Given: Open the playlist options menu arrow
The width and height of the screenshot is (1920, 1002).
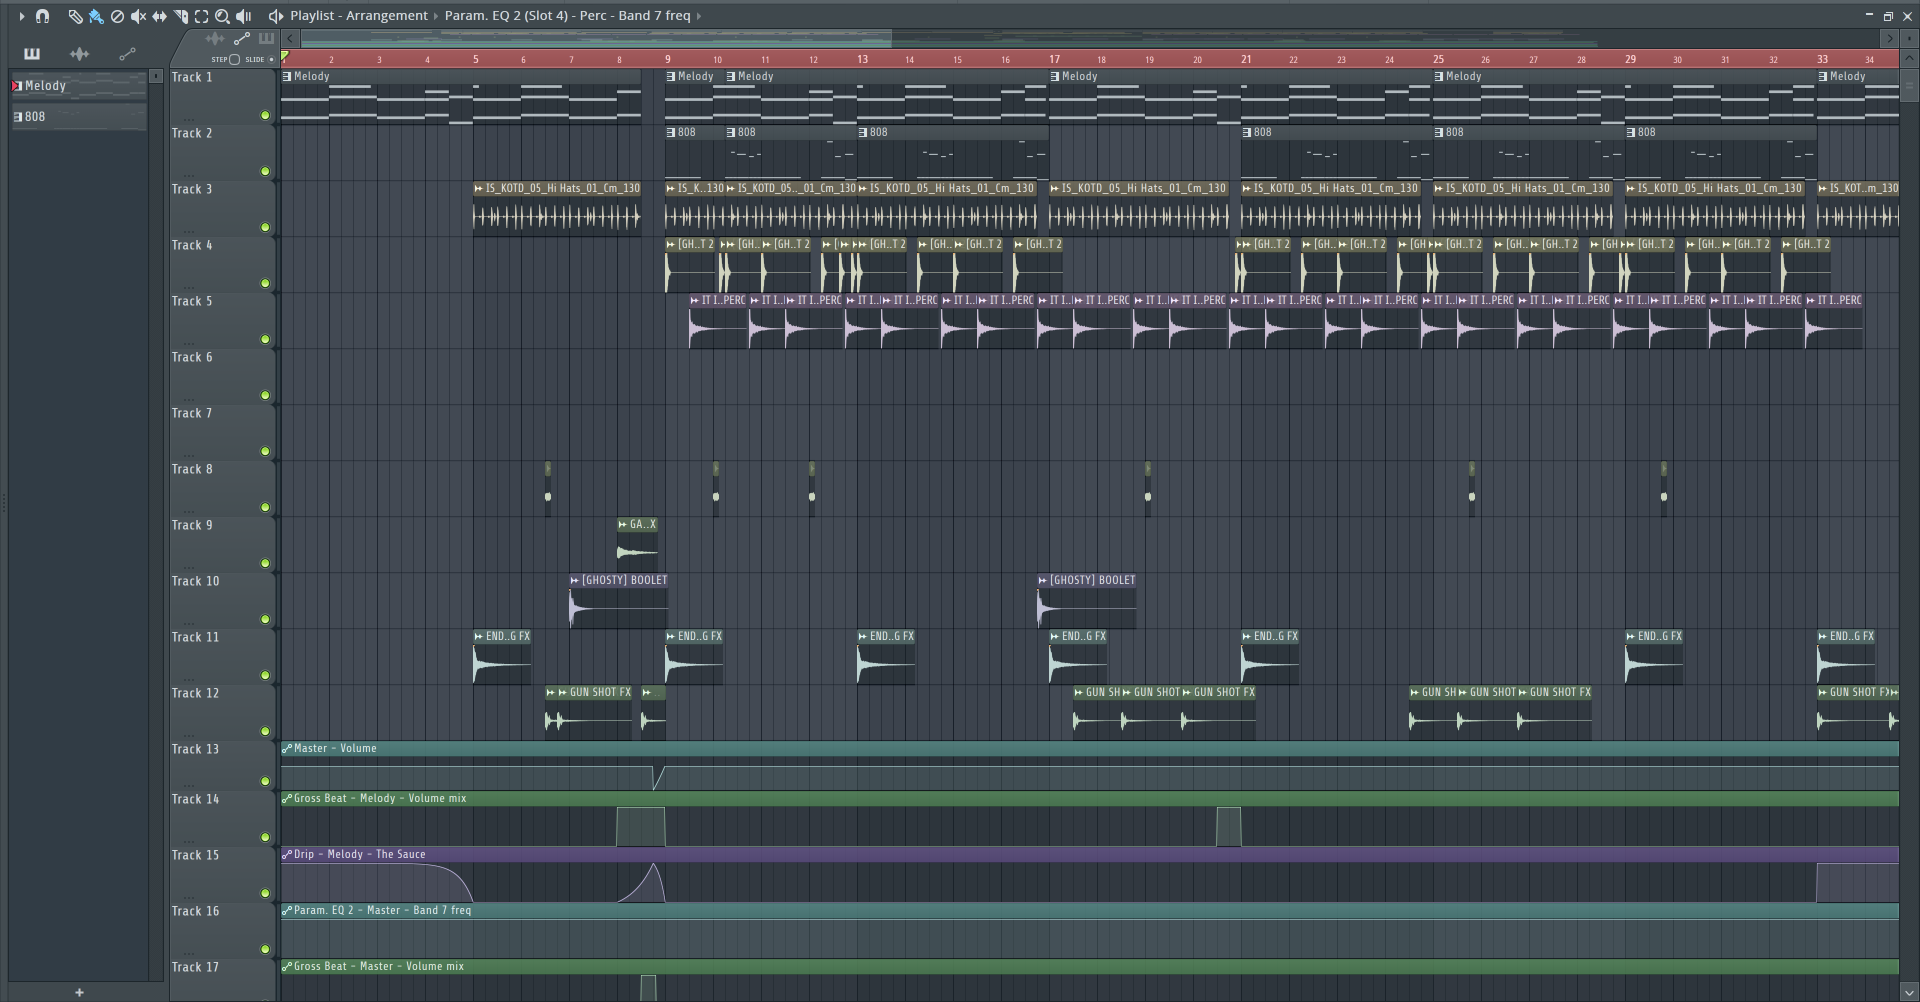Looking at the screenshot, I should pyautogui.click(x=21, y=16).
